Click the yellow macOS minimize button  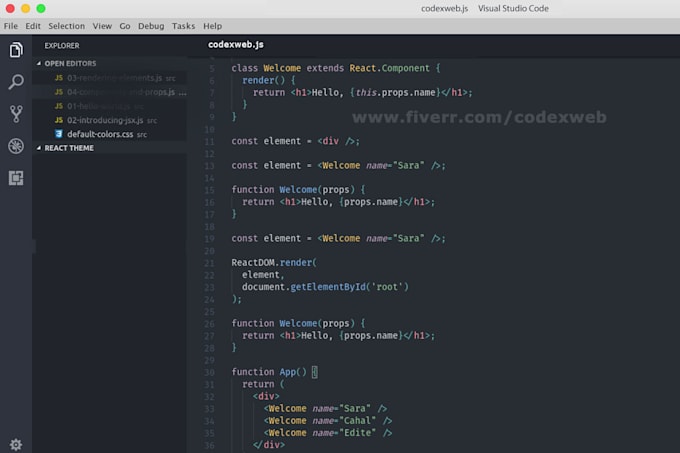pyautogui.click(x=26, y=8)
